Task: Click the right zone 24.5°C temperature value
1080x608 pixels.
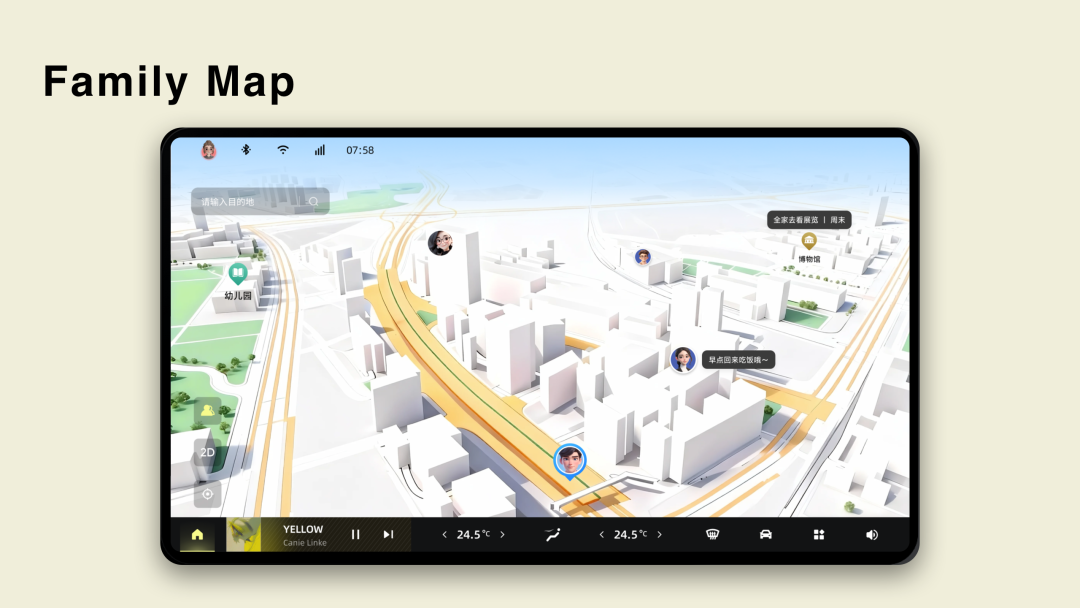Action: click(x=630, y=534)
